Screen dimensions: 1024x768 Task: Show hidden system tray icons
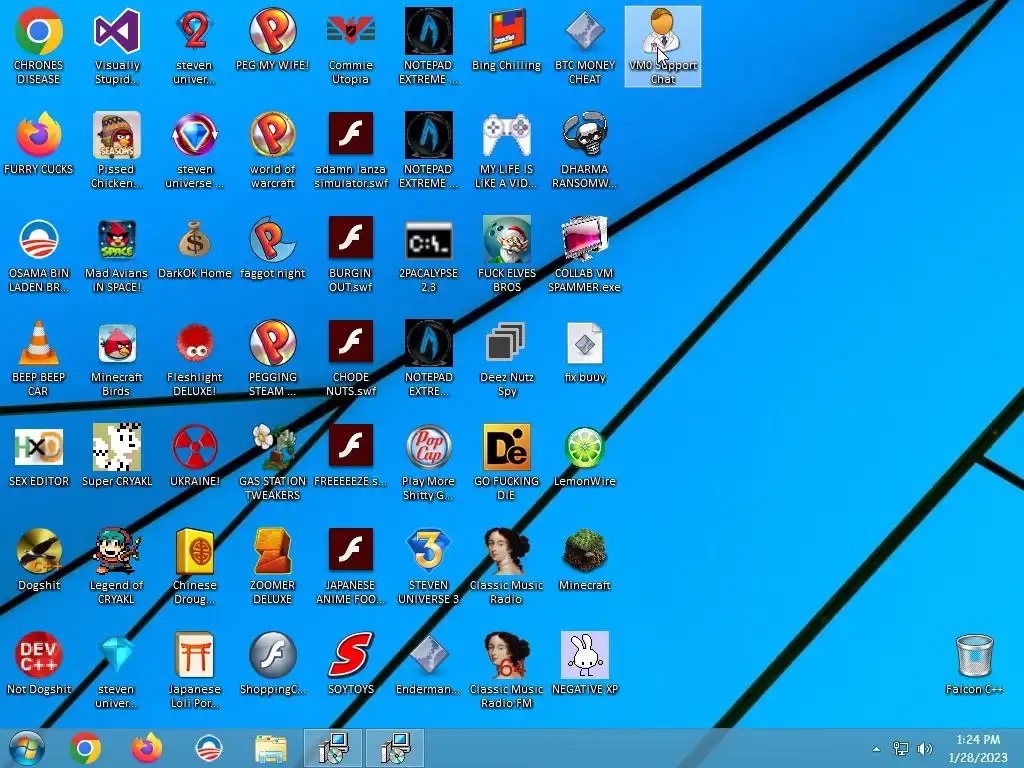coord(876,749)
